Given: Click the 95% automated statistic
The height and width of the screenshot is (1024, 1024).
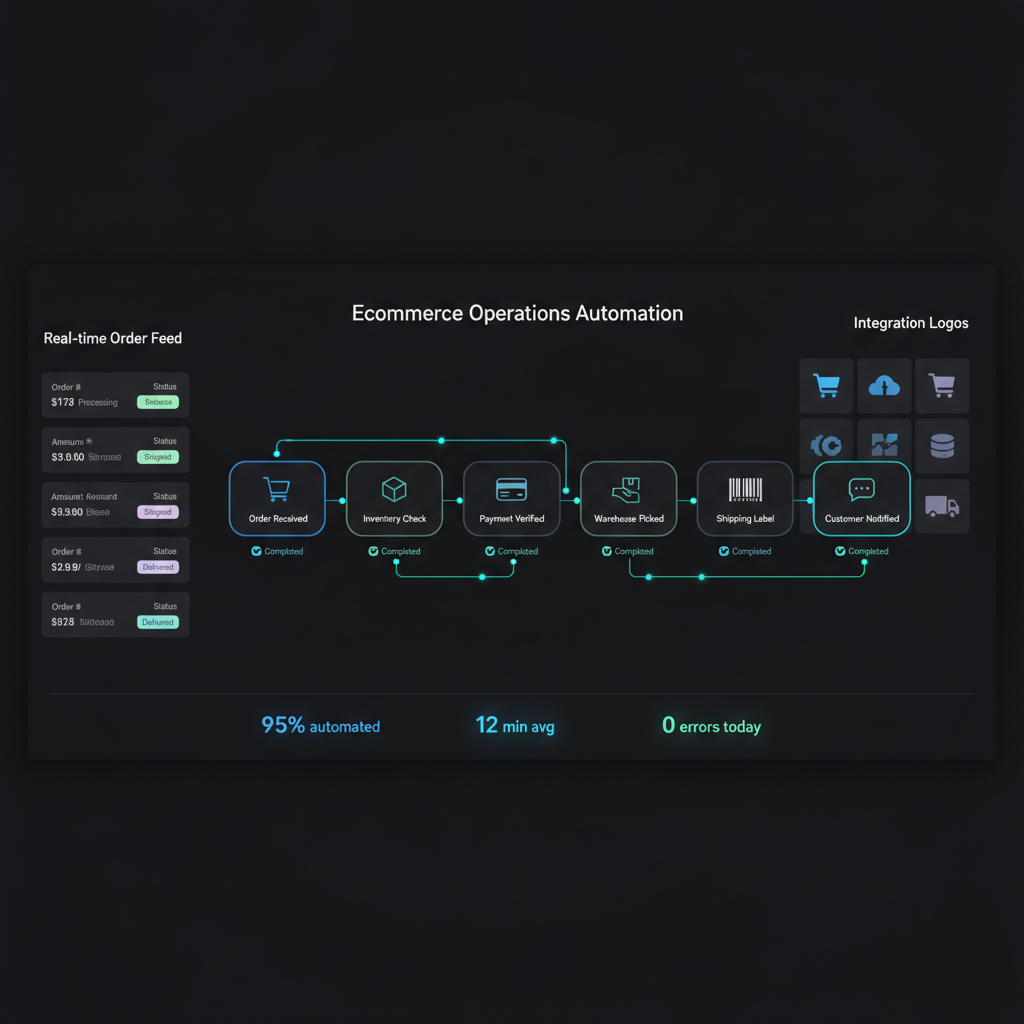Looking at the screenshot, I should click(x=321, y=726).
